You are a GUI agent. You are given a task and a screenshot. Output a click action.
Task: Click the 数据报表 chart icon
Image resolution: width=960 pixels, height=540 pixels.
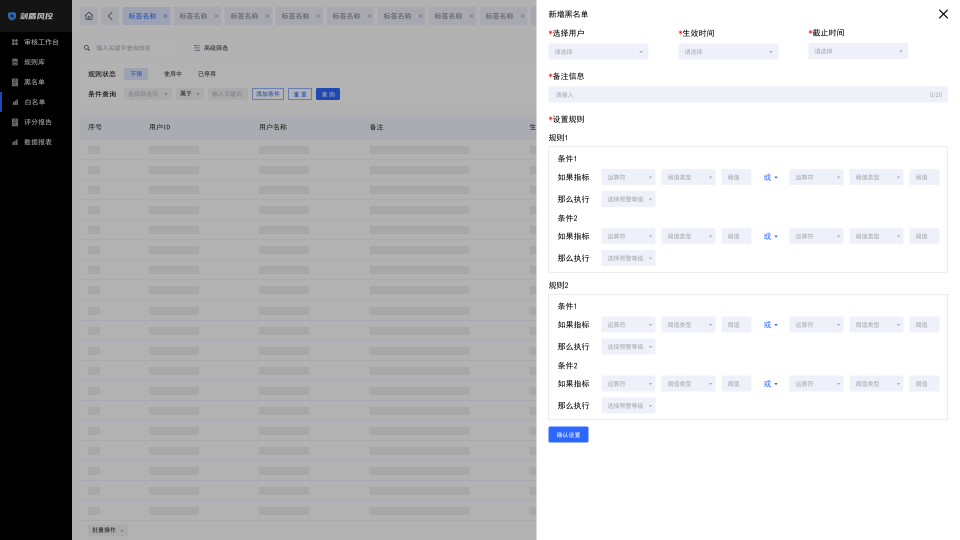pyautogui.click(x=15, y=142)
